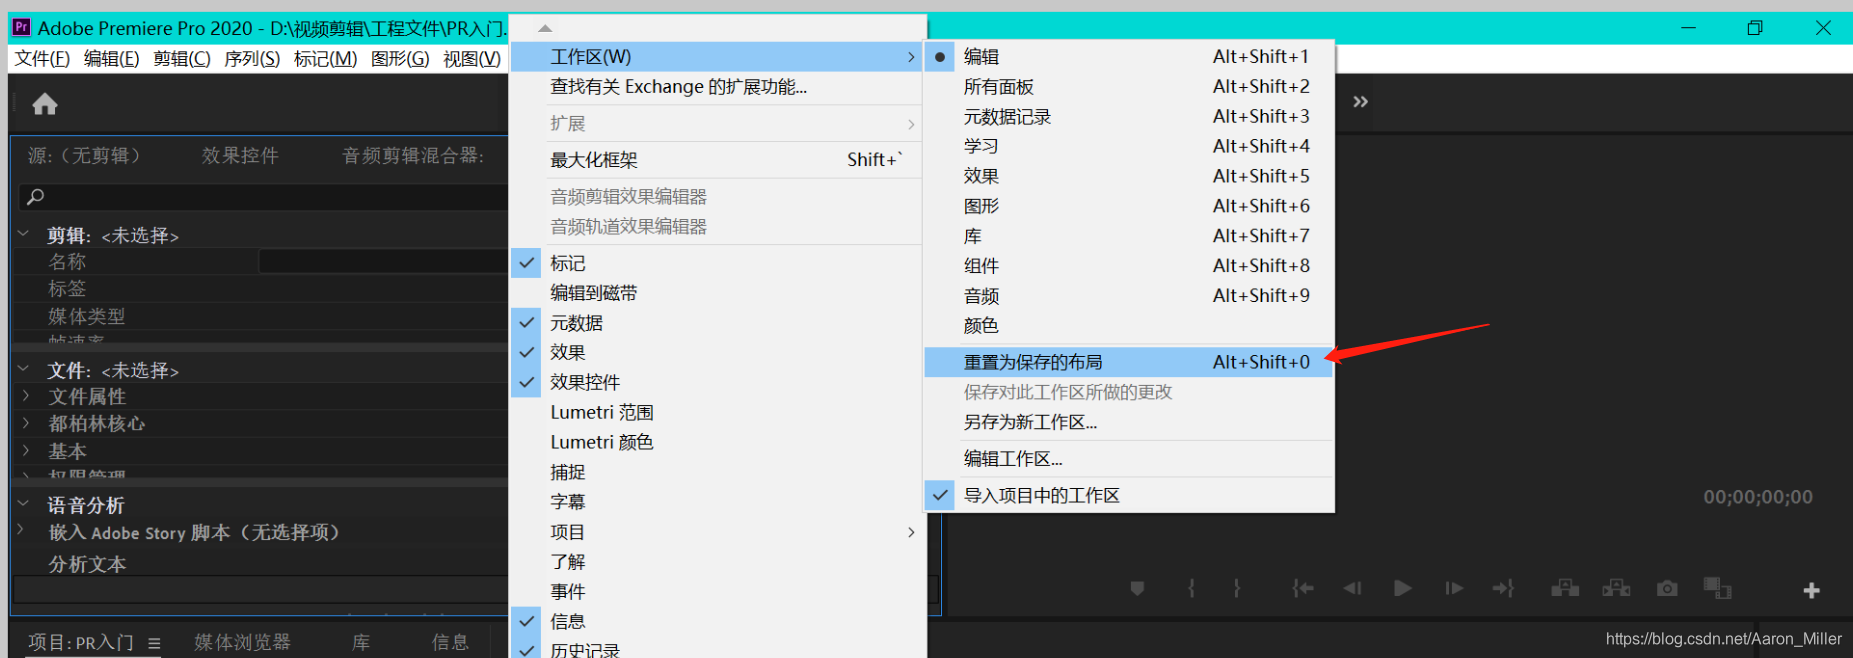Image resolution: width=1853 pixels, height=658 pixels.
Task: Open the 工作区(W) submenu
Action: point(716,57)
